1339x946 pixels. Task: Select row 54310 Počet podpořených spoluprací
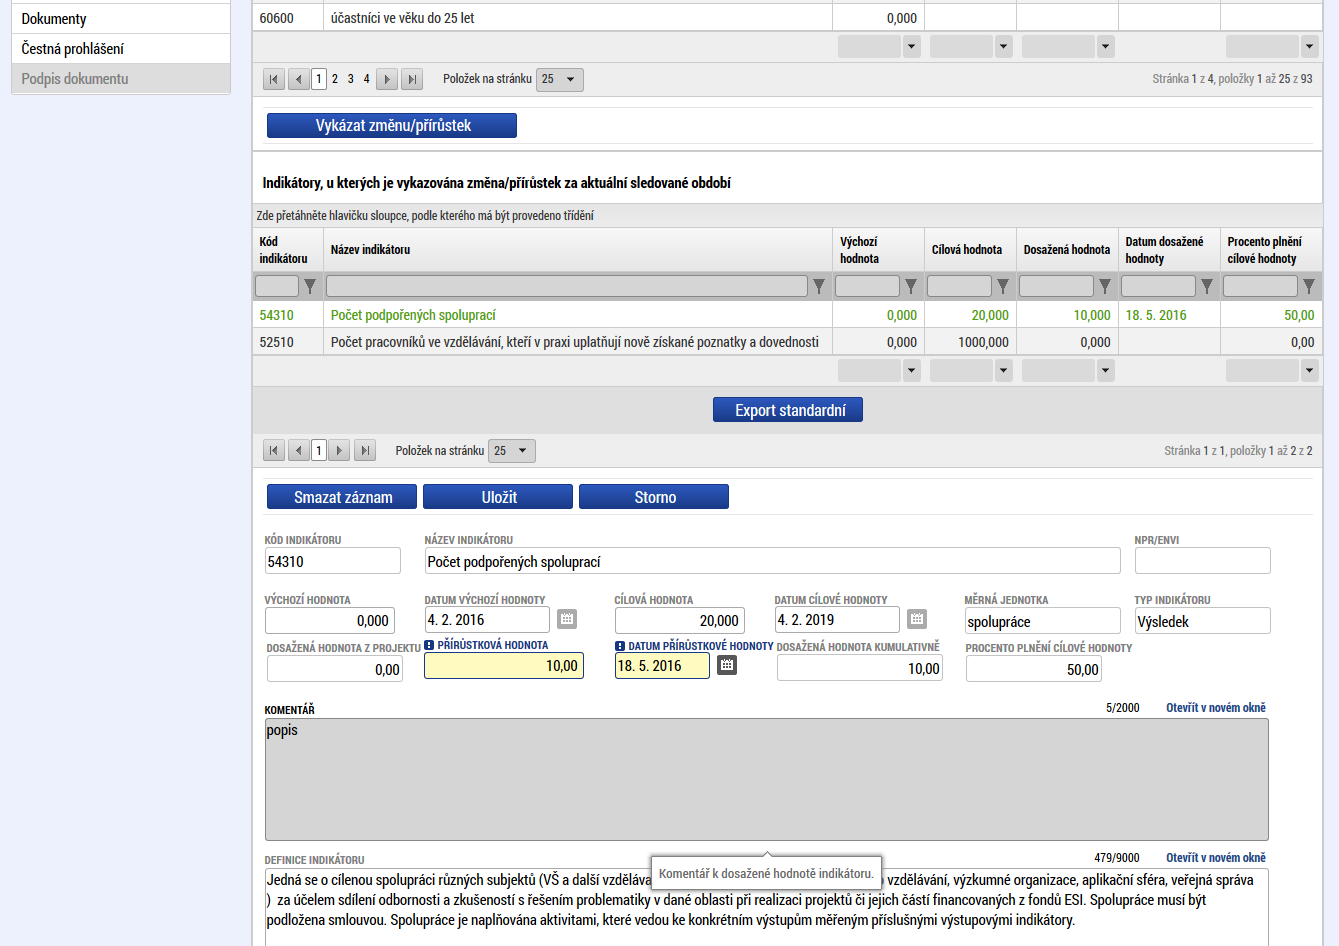(x=787, y=315)
